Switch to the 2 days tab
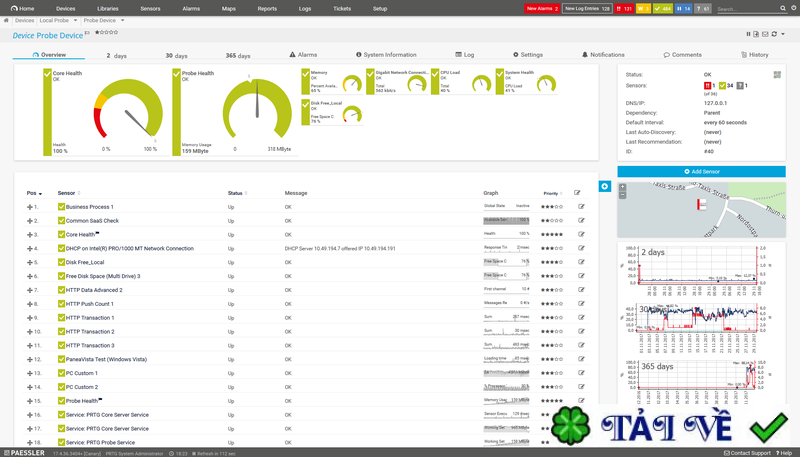Image resolution: width=800 pixels, height=457 pixels. (116, 55)
